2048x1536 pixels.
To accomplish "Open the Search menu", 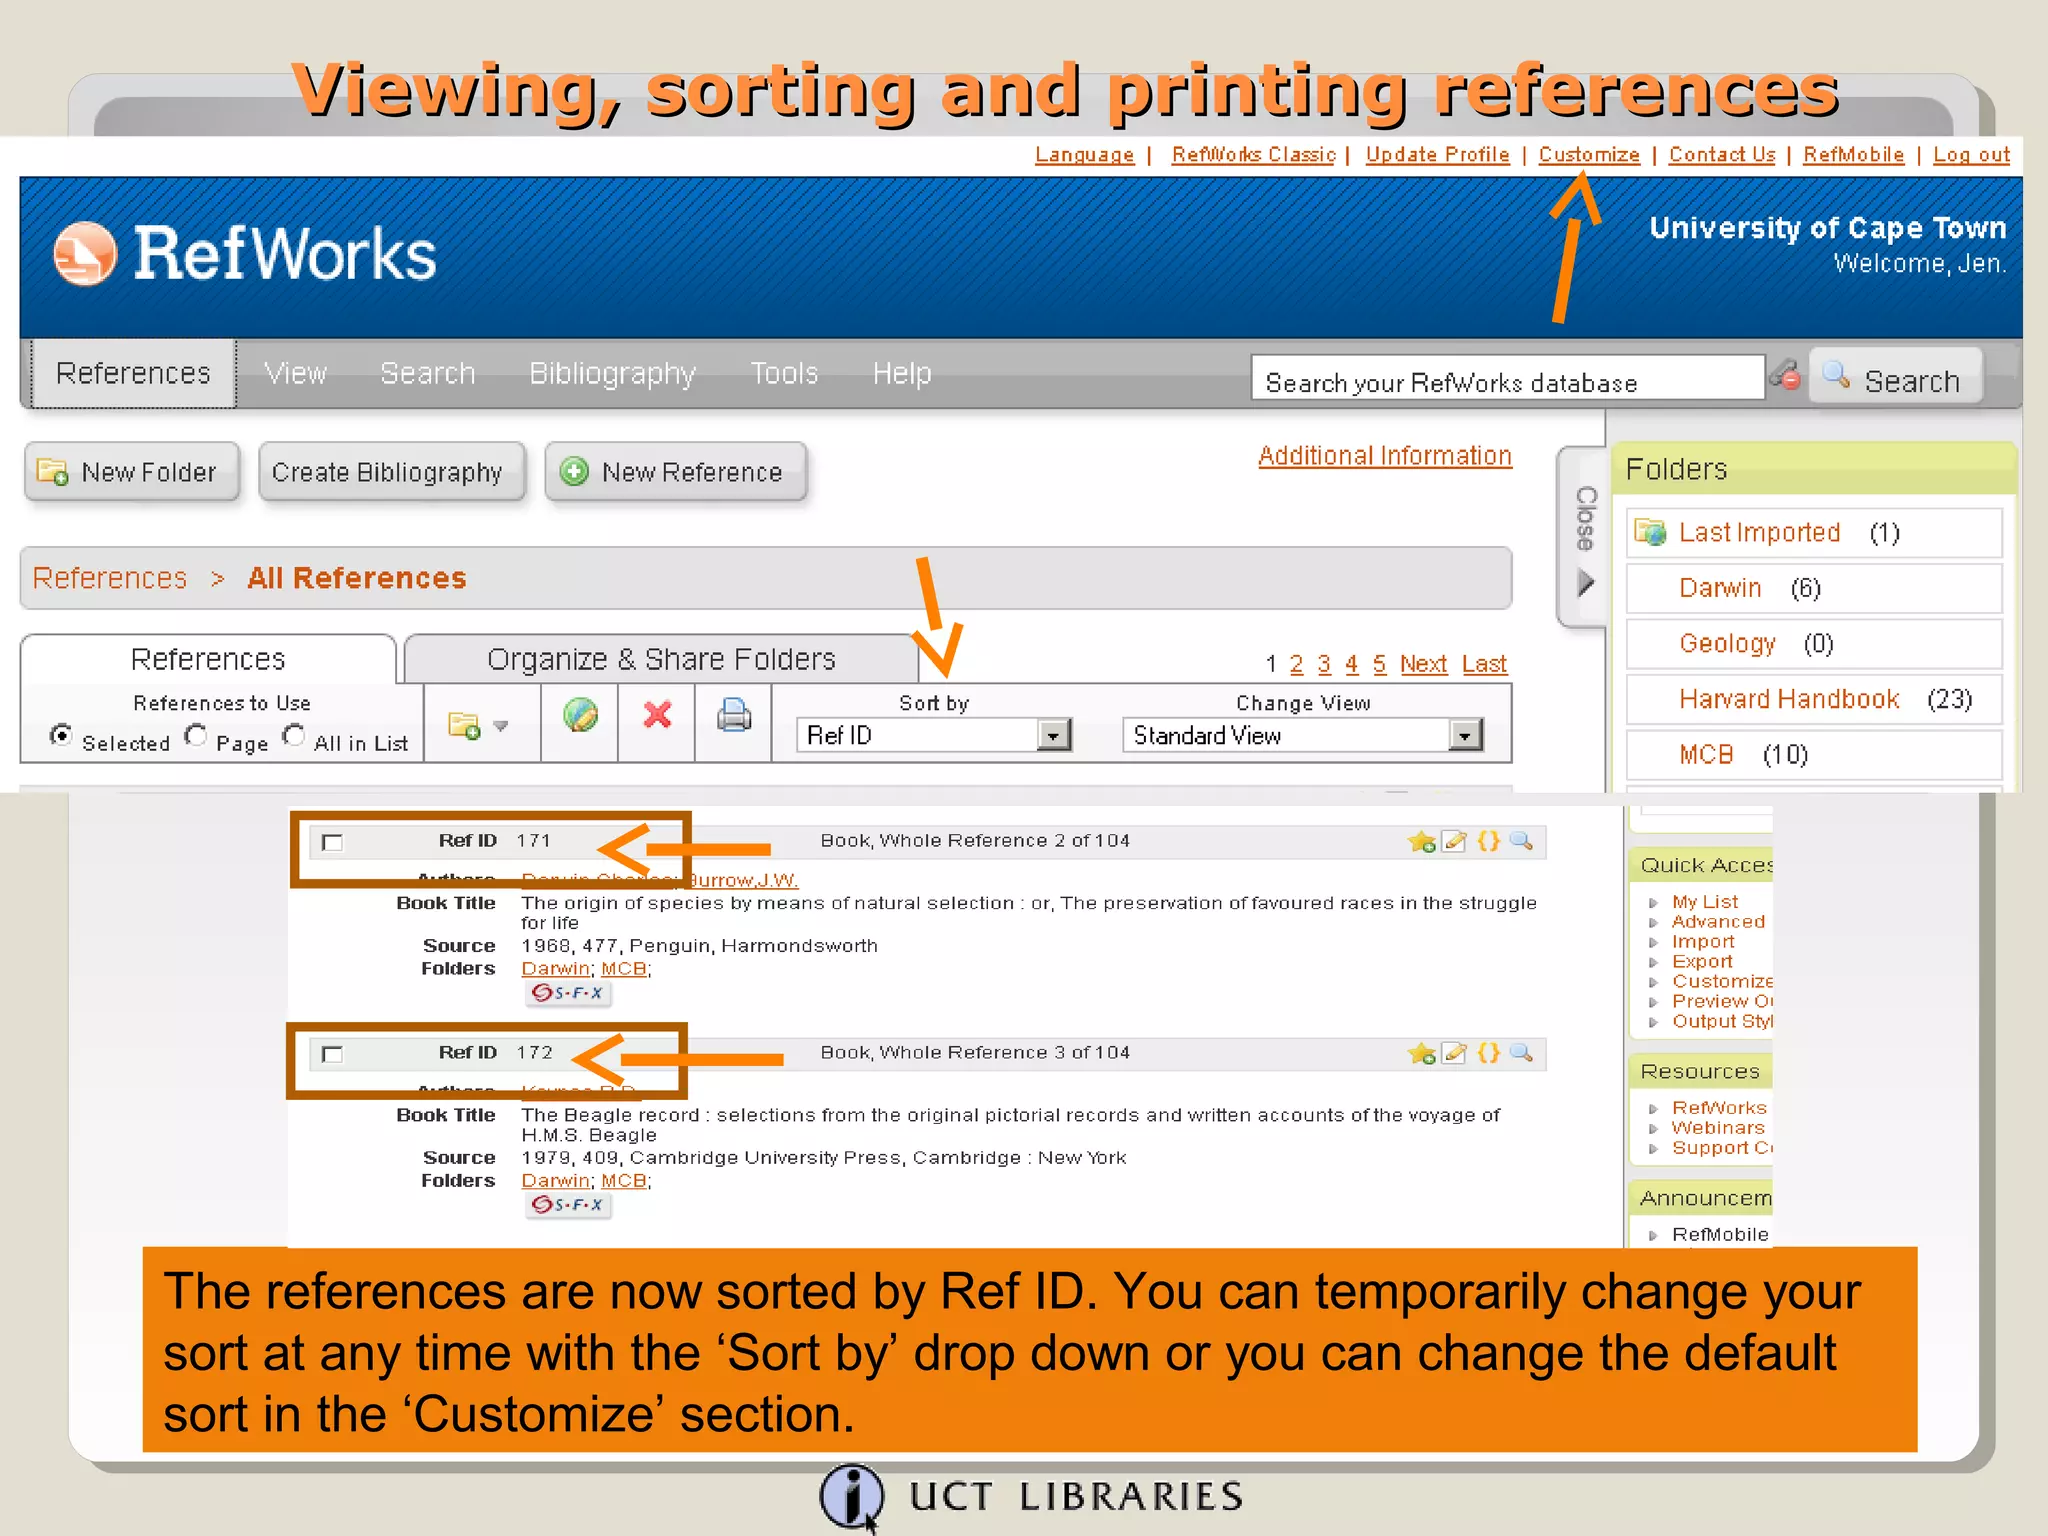I will pyautogui.click(x=427, y=373).
